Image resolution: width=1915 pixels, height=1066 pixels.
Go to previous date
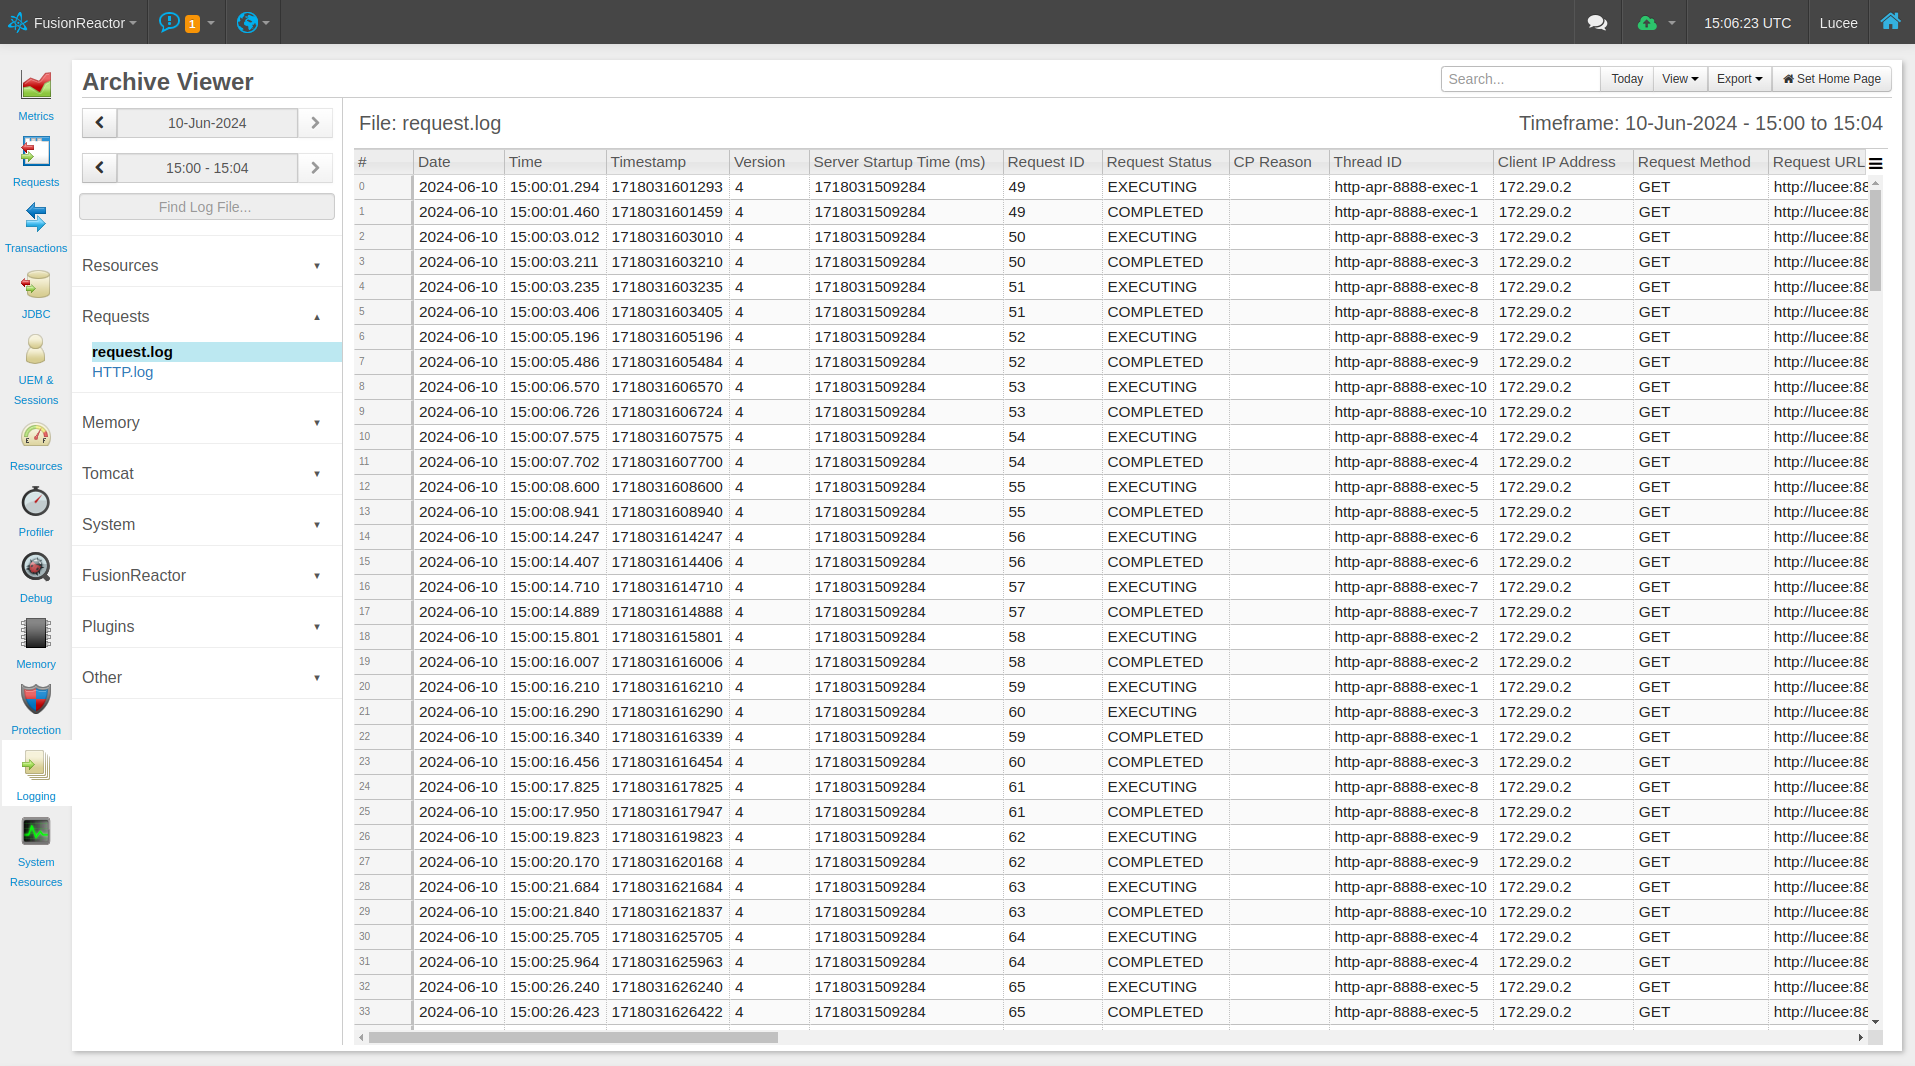[99, 123]
